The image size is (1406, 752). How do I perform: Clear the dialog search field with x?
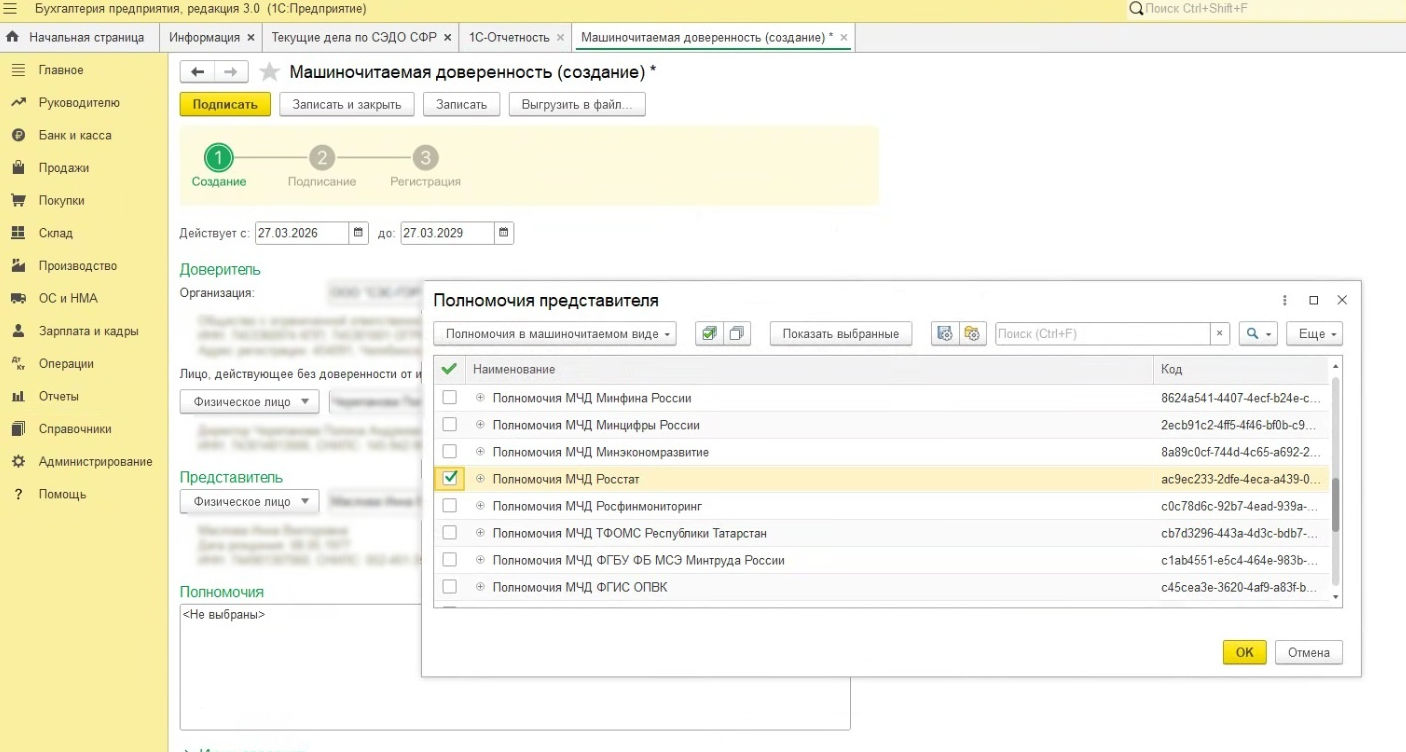(x=1220, y=334)
